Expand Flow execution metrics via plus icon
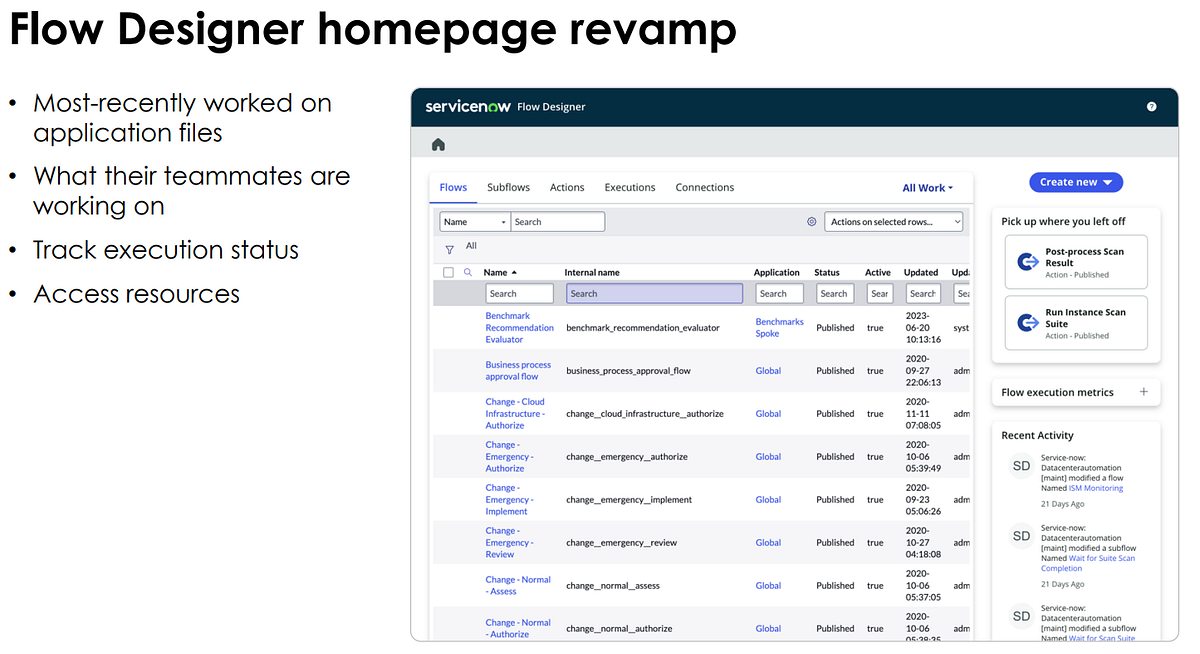1200x654 pixels. point(1143,392)
